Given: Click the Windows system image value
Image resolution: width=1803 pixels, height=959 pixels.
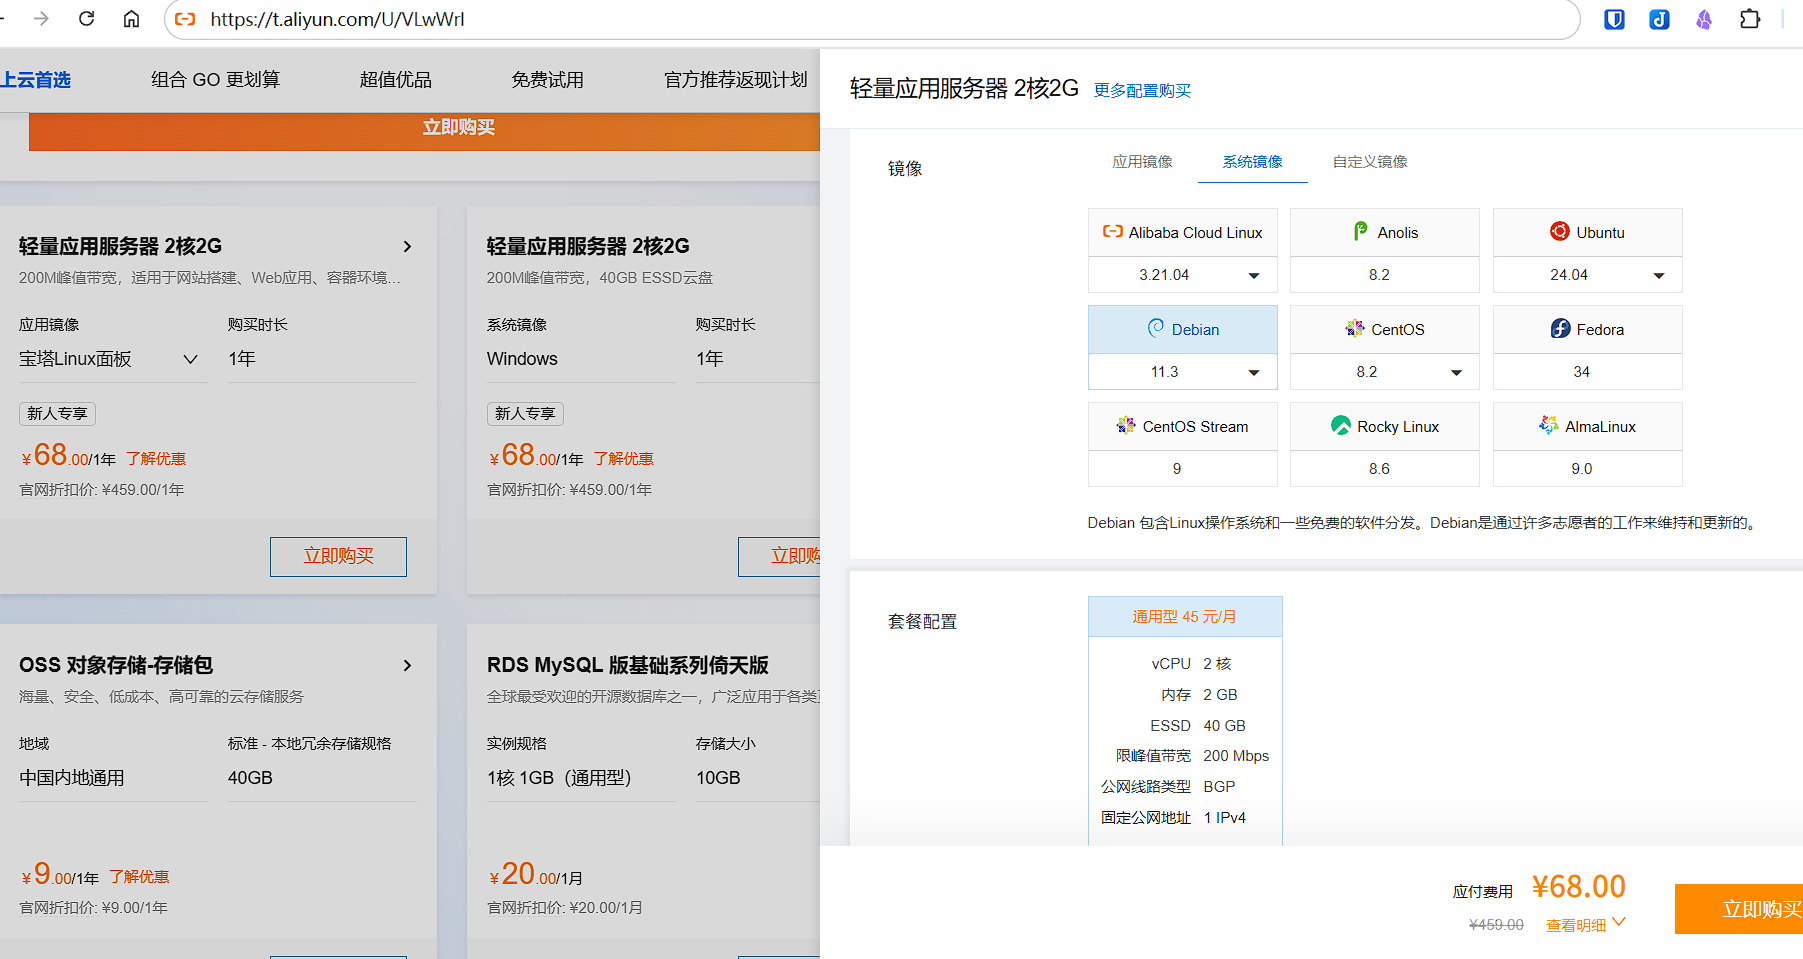Looking at the screenshot, I should (522, 359).
